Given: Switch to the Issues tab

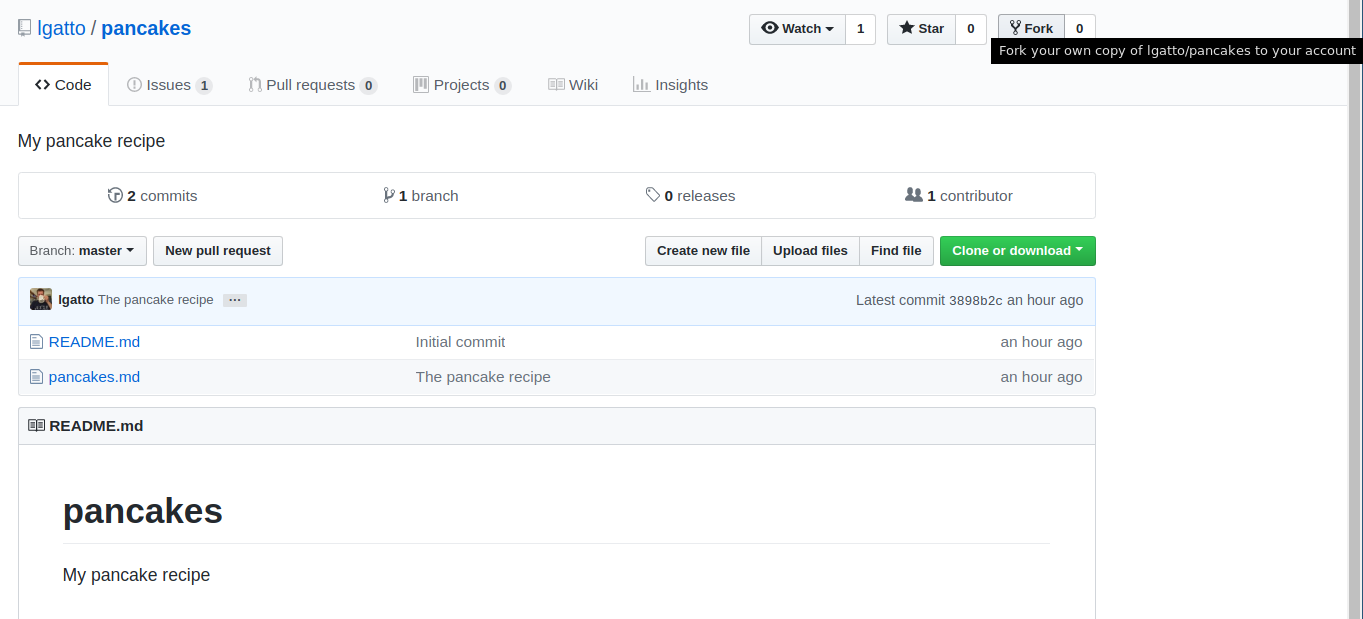Looking at the screenshot, I should (x=169, y=84).
